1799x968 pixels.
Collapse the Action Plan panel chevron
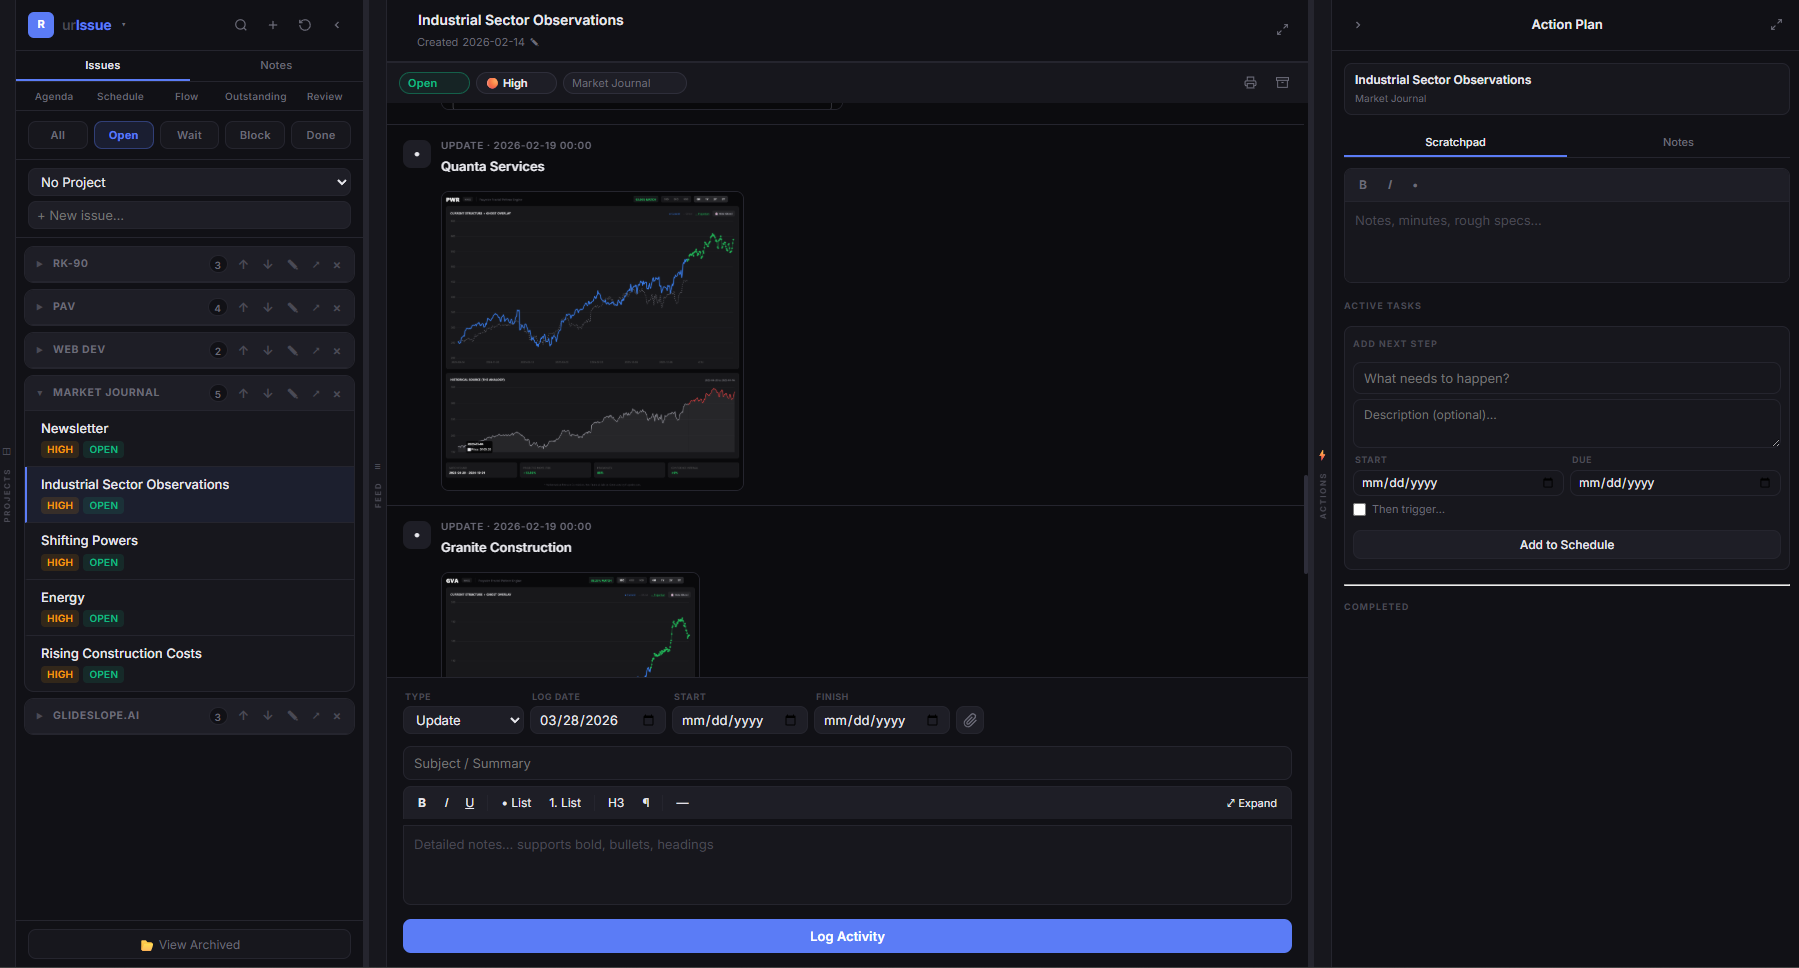coord(1357,25)
